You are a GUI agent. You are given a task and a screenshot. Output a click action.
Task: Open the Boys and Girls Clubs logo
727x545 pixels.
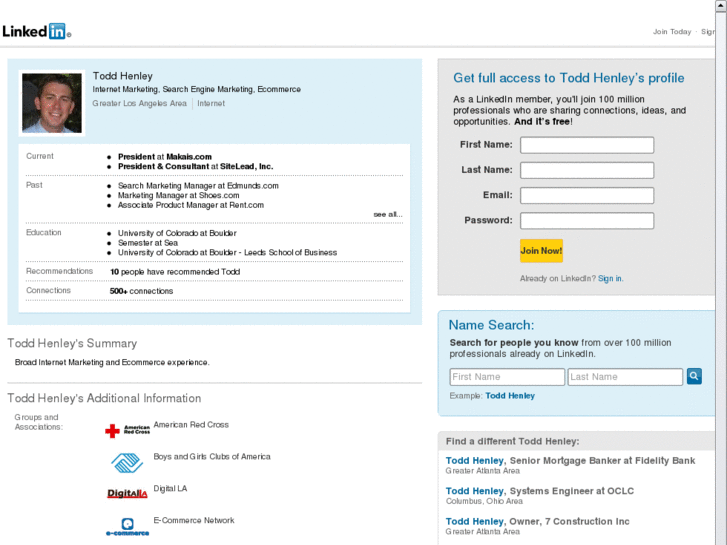[x=127, y=463]
